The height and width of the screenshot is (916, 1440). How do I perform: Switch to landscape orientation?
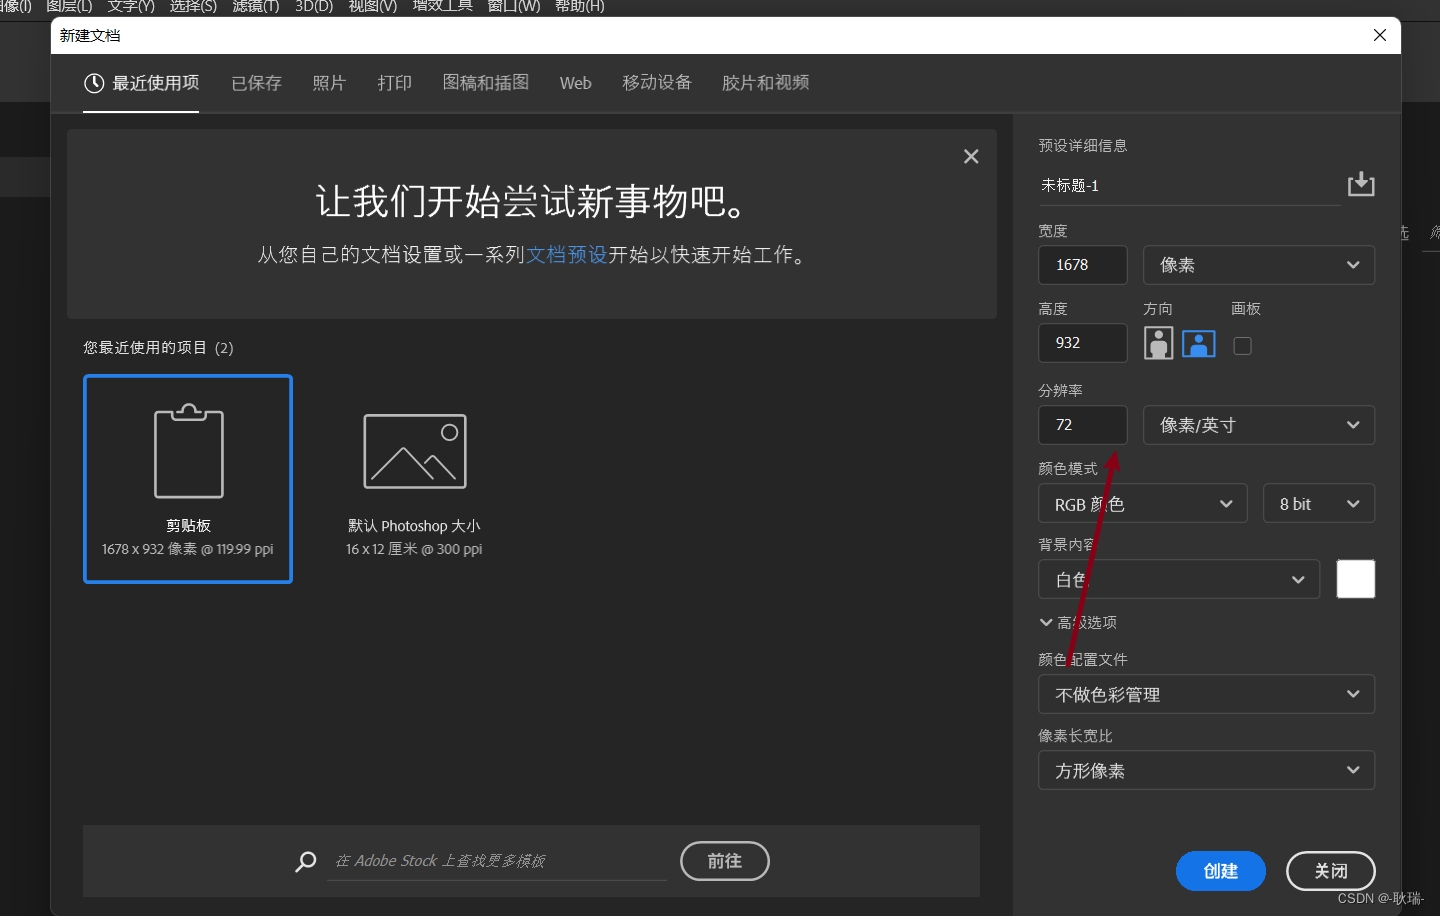click(1198, 343)
